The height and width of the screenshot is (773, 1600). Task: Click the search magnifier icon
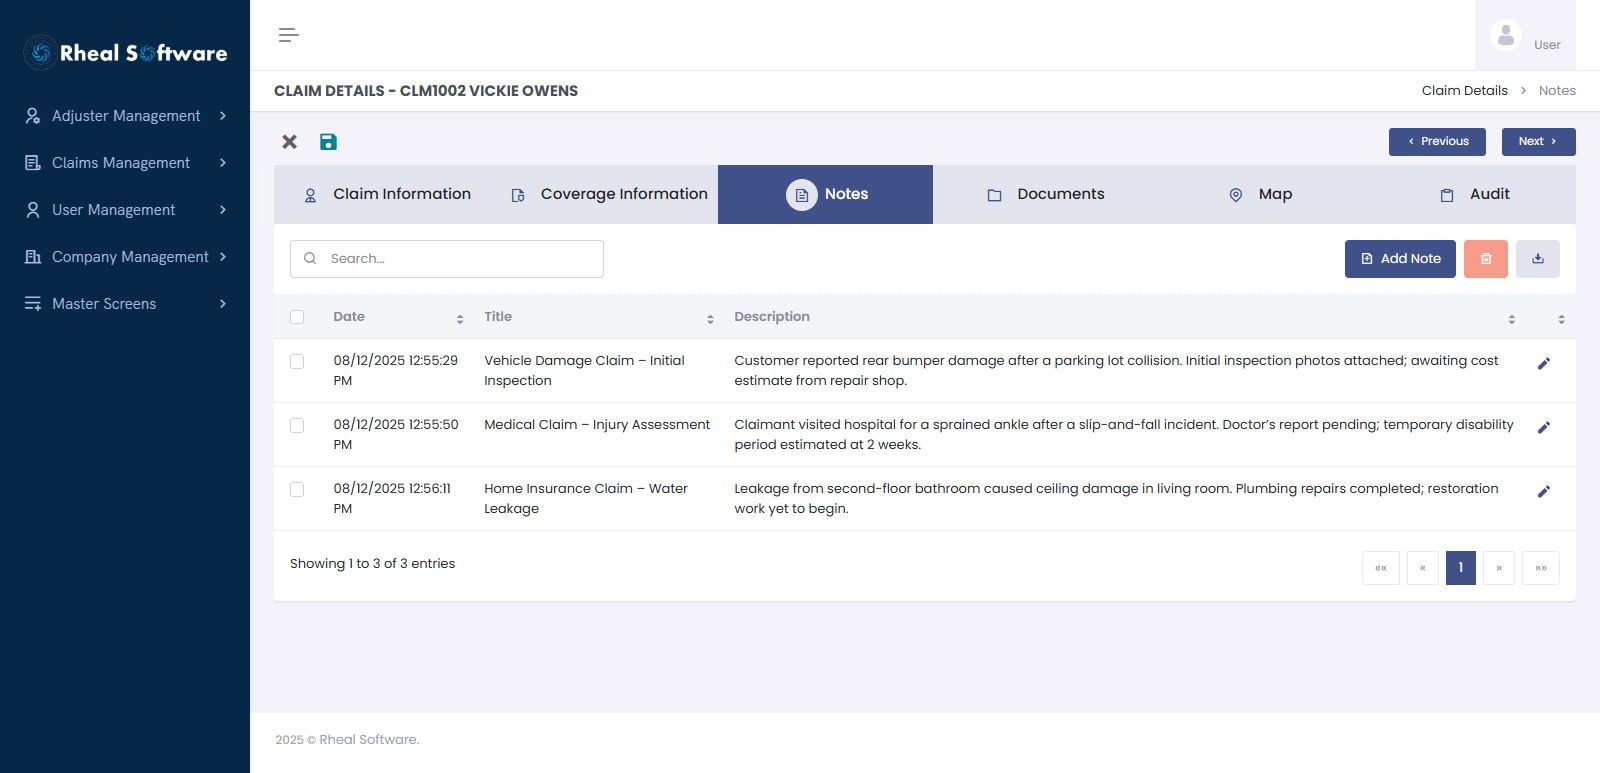(310, 258)
